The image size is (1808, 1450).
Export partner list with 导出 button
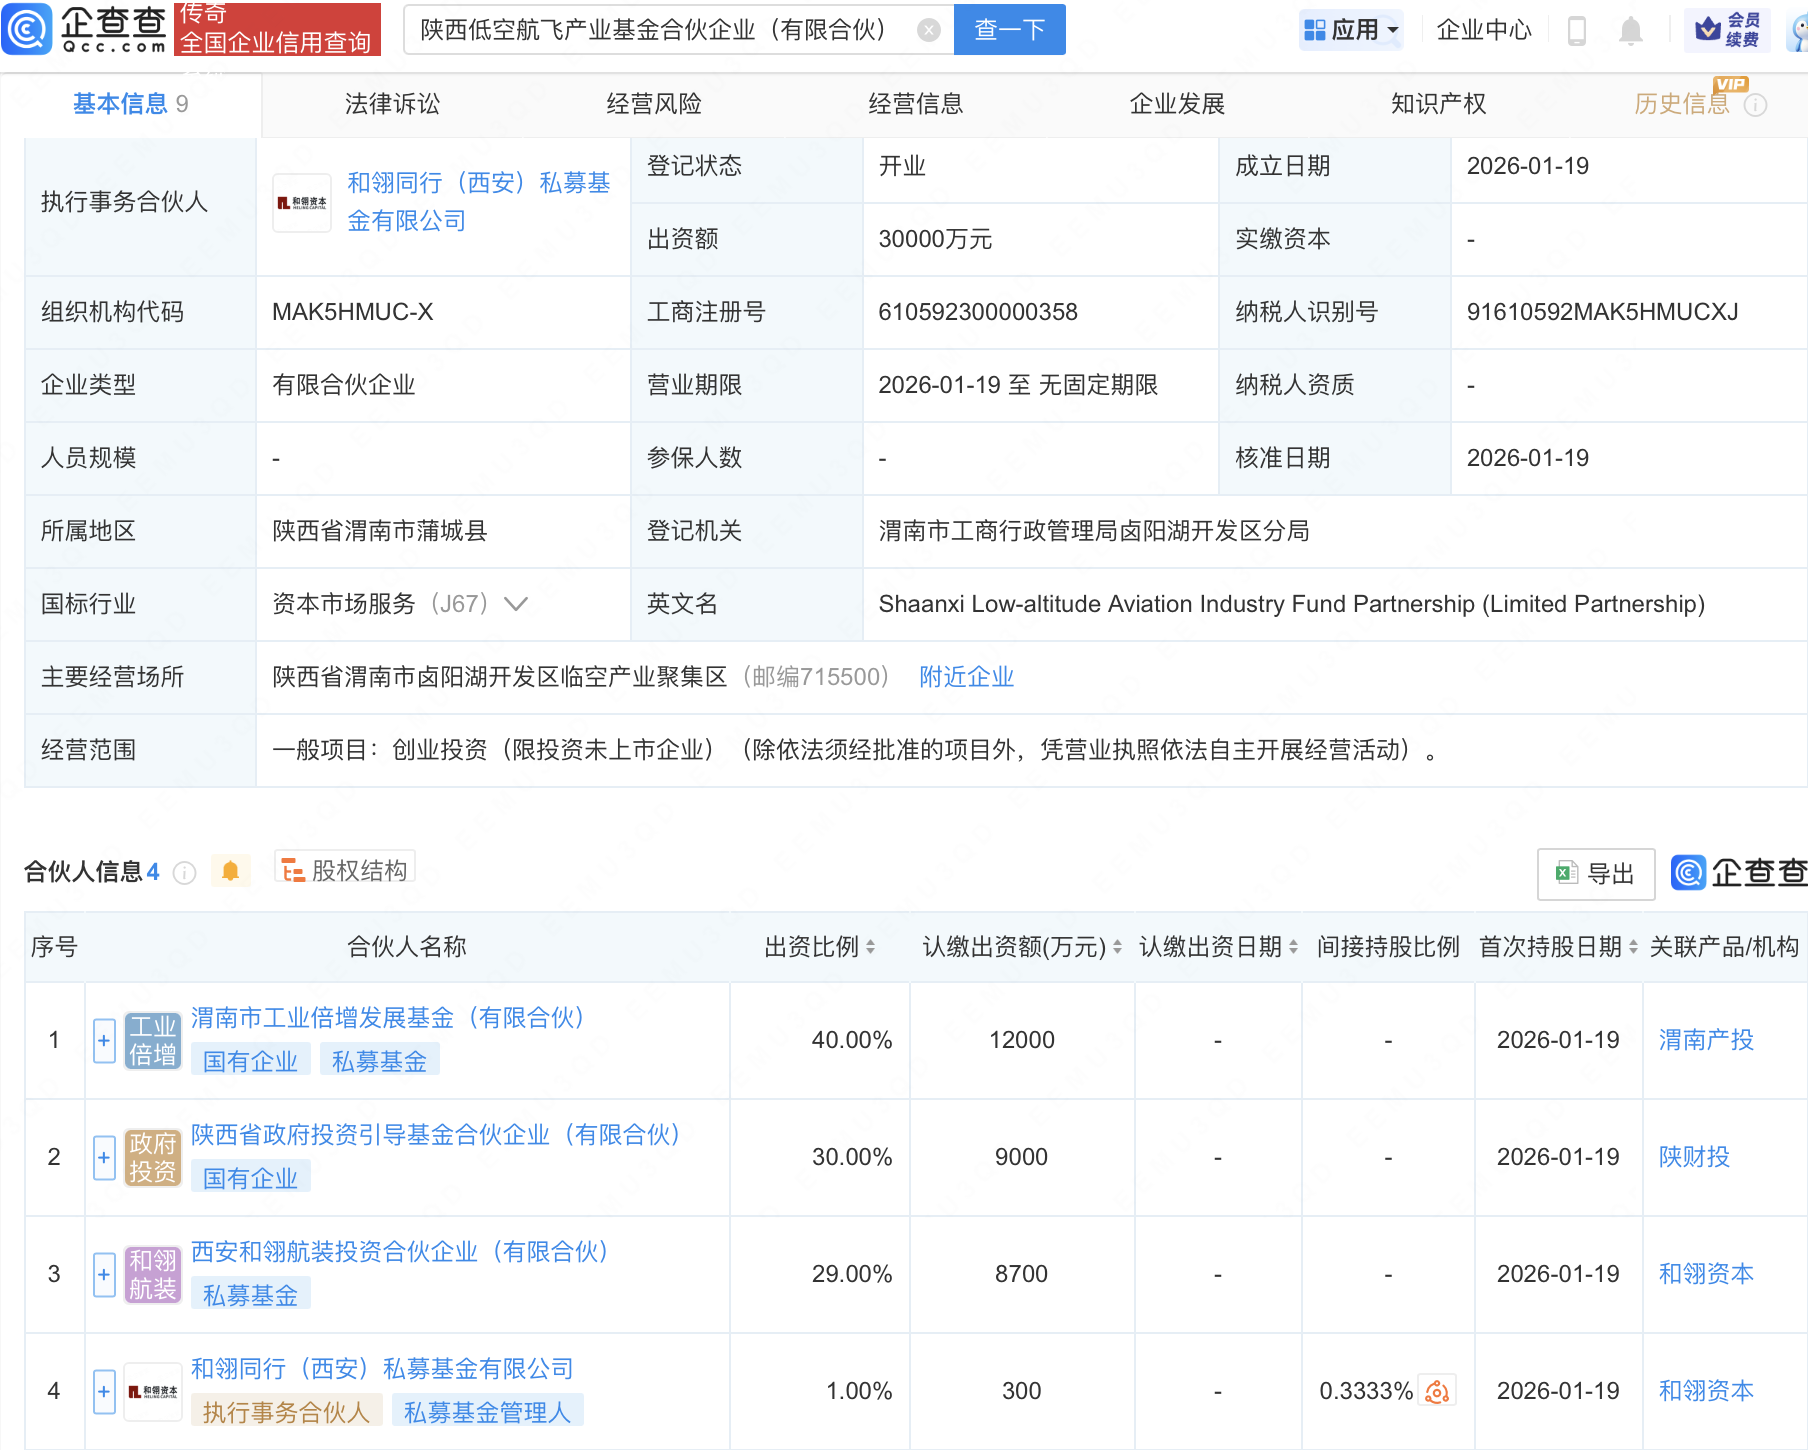click(1595, 873)
